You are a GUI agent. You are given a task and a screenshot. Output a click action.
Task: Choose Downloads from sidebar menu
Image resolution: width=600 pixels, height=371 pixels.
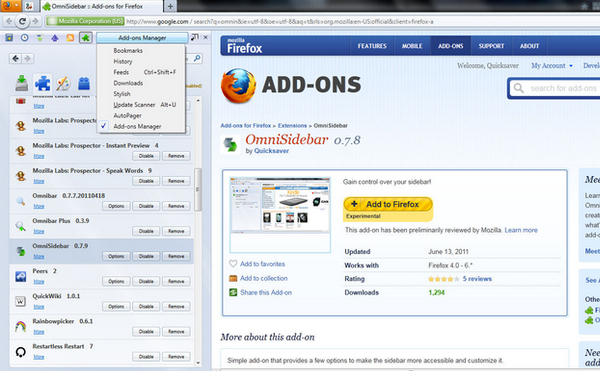[x=141, y=83]
